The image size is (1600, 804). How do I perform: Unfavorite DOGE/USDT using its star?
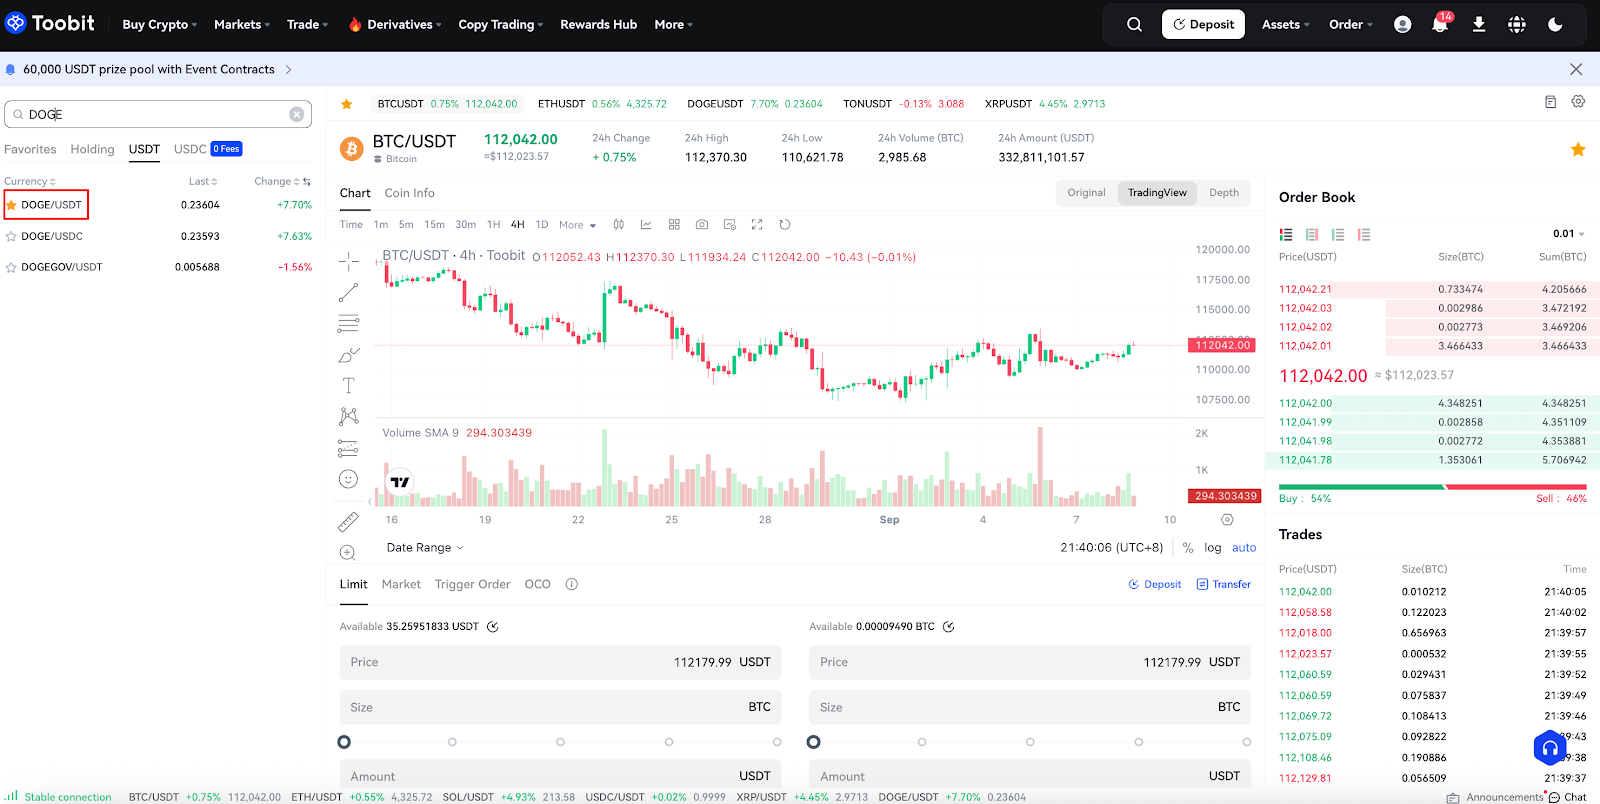11,205
